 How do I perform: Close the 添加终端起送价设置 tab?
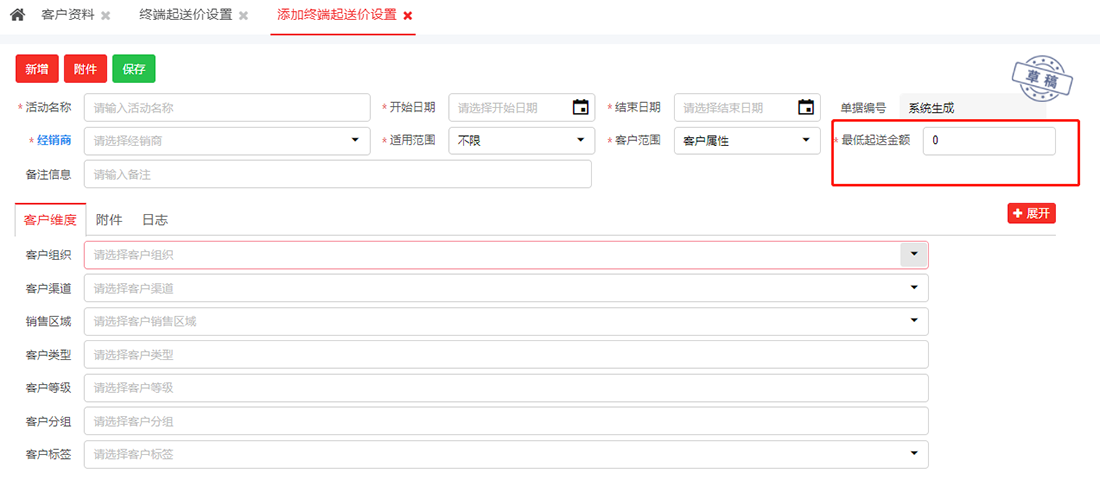[x=408, y=16]
